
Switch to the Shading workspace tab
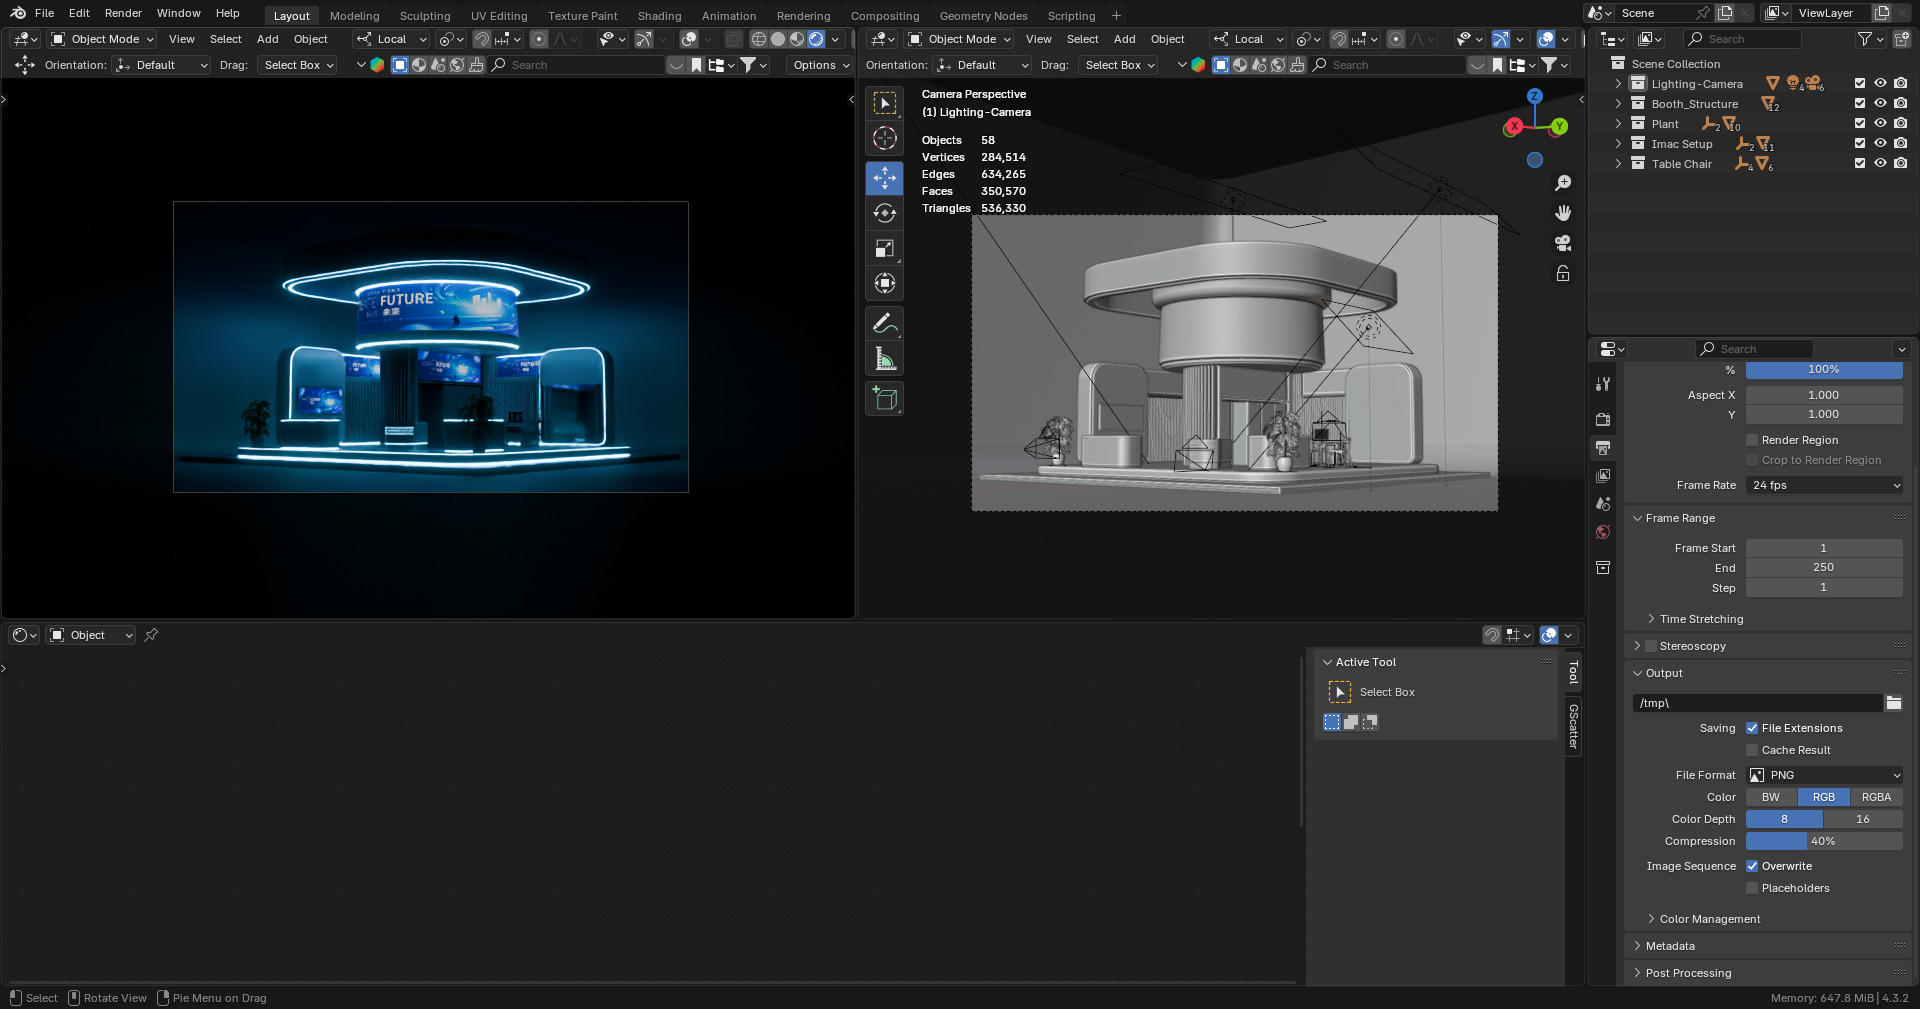(x=660, y=16)
